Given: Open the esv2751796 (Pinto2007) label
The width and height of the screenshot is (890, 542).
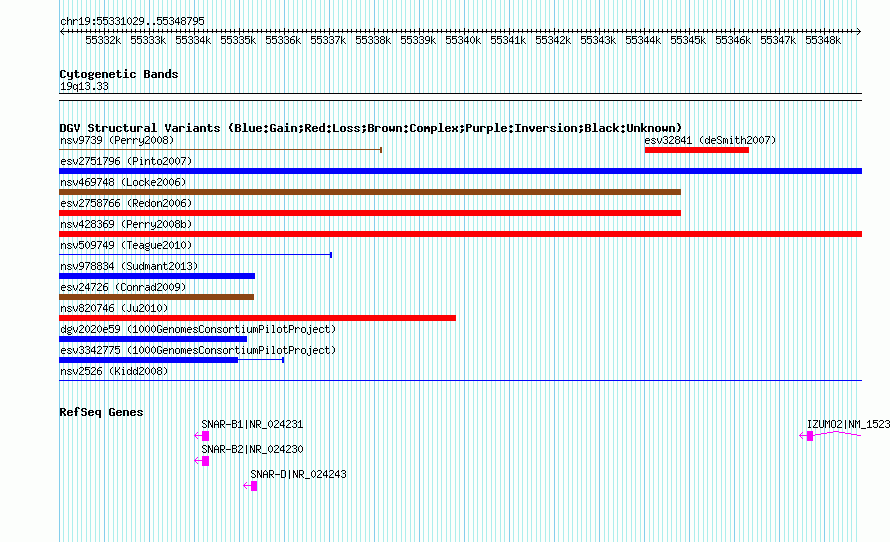Looking at the screenshot, I should point(126,161).
